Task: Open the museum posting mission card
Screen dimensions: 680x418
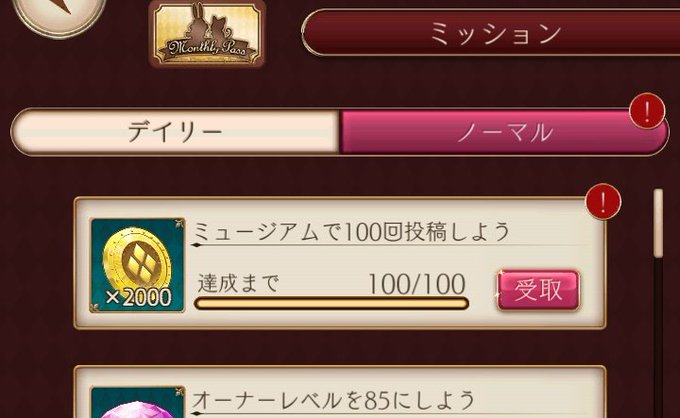Action: tap(340, 263)
